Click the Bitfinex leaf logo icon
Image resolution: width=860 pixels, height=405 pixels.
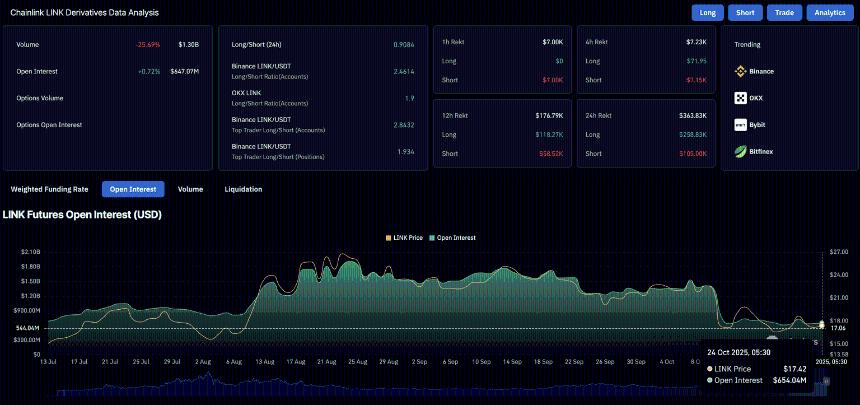(x=741, y=152)
